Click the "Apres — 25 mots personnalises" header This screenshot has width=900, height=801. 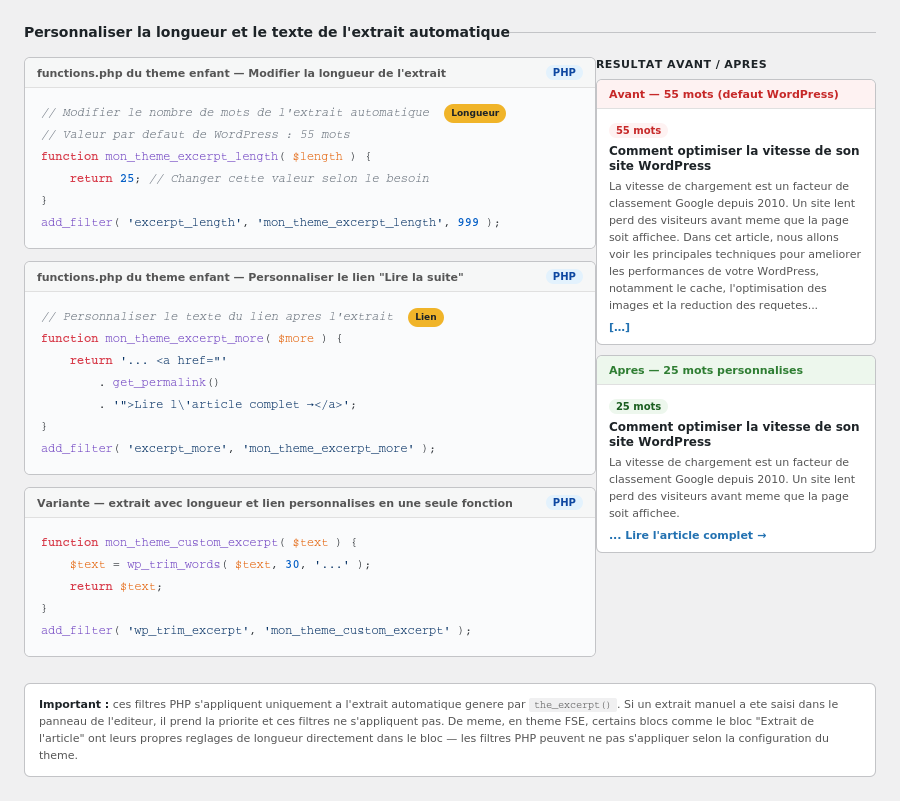736,370
